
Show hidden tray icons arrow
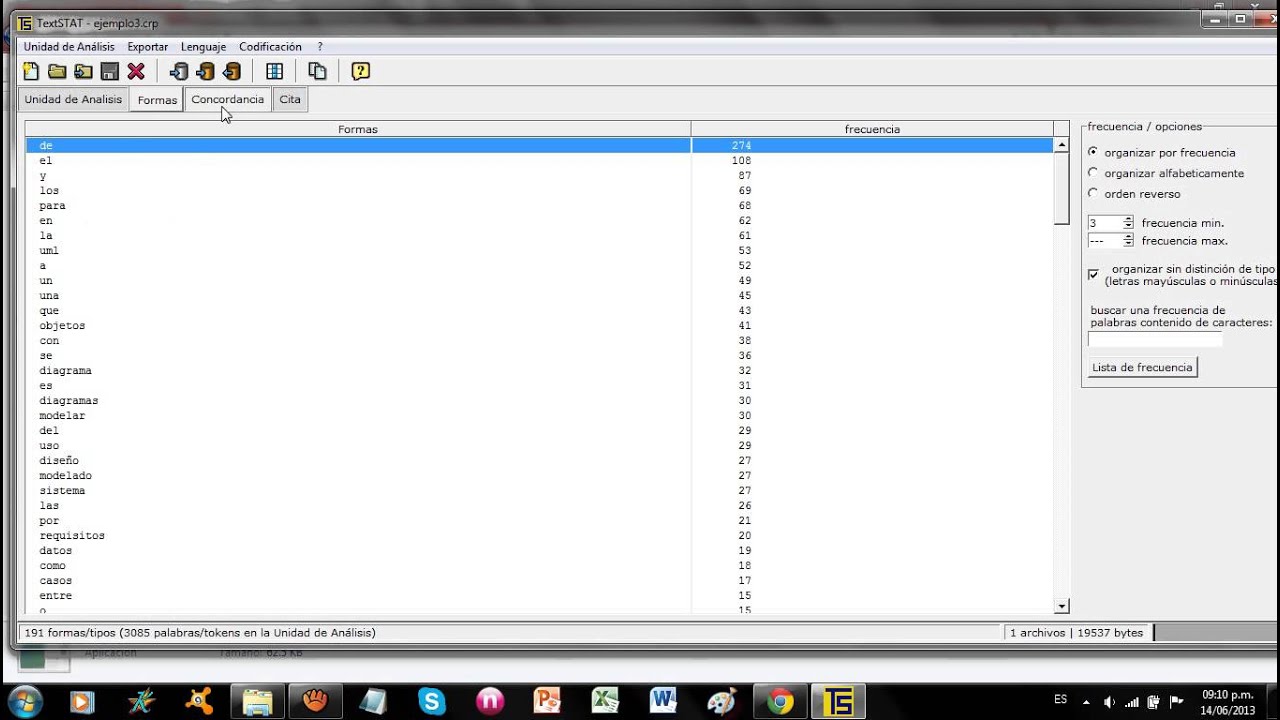(1087, 701)
